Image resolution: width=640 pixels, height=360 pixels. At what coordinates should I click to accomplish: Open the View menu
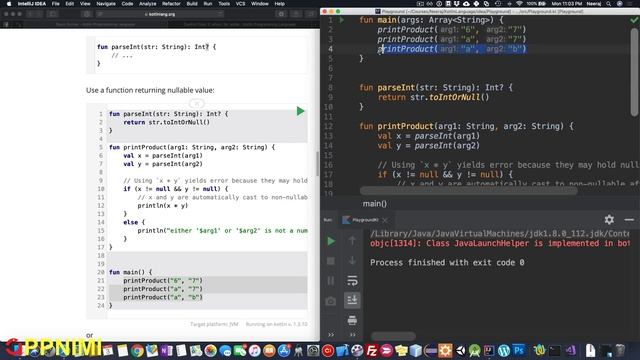point(85,4)
